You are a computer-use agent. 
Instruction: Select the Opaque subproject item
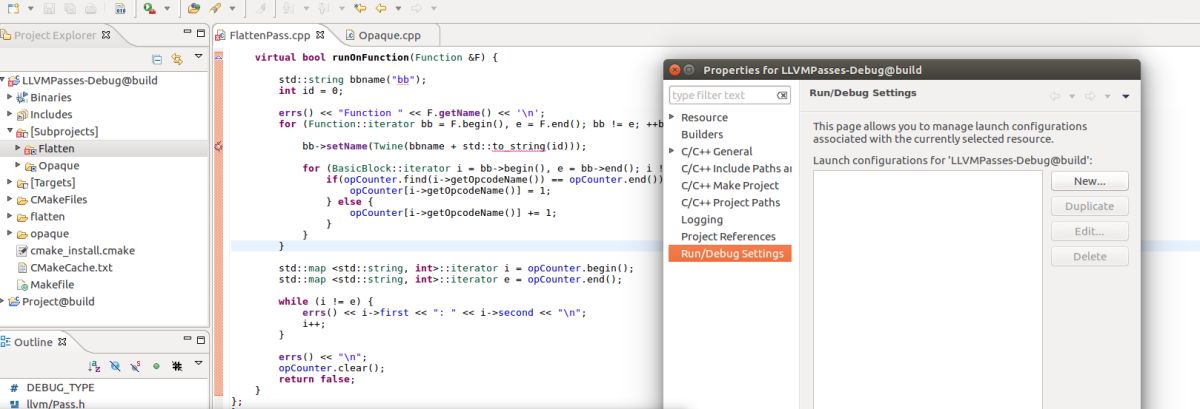pyautogui.click(x=58, y=165)
